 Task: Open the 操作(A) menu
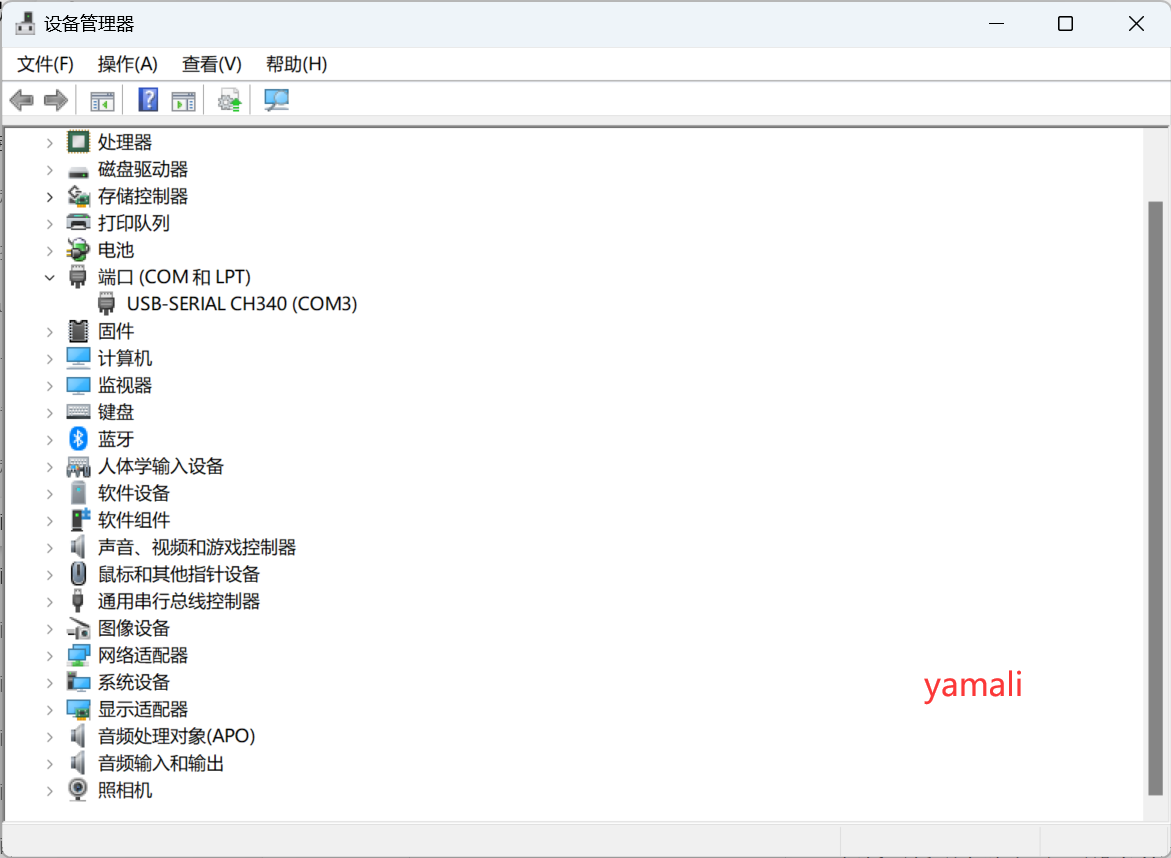tap(128, 64)
